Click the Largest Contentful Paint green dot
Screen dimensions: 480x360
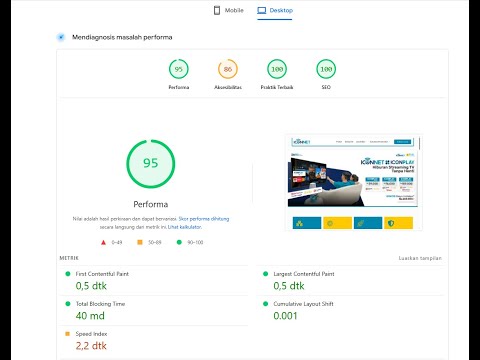click(x=265, y=274)
